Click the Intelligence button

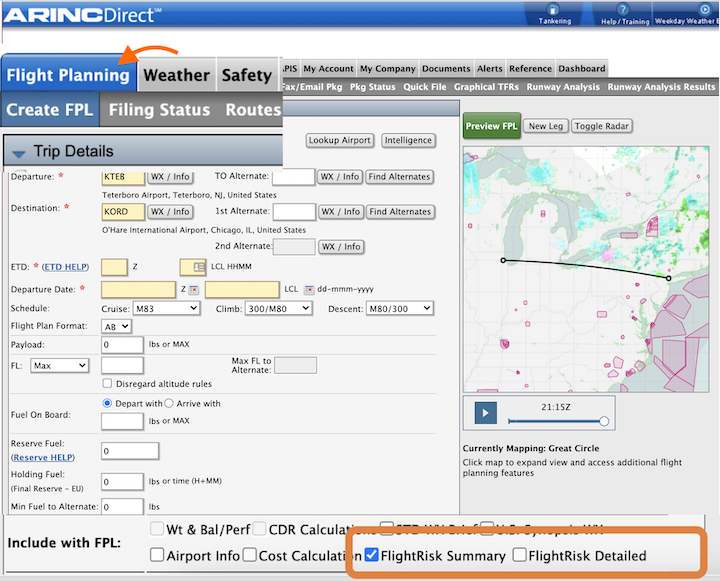[x=408, y=140]
